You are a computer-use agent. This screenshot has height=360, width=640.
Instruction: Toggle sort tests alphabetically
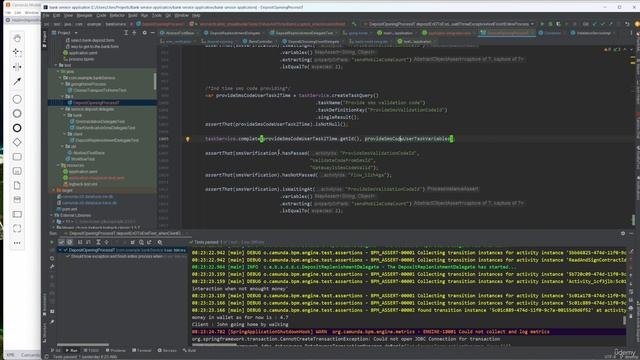click(80, 242)
